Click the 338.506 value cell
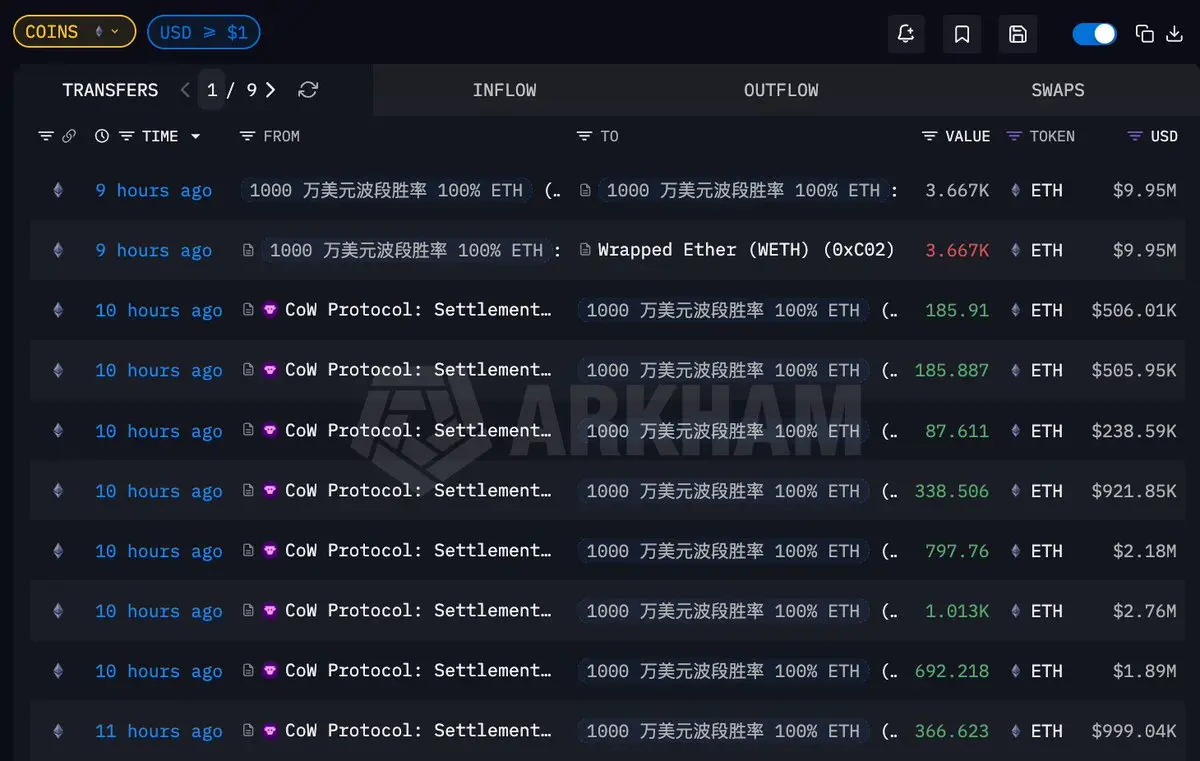 (952, 491)
